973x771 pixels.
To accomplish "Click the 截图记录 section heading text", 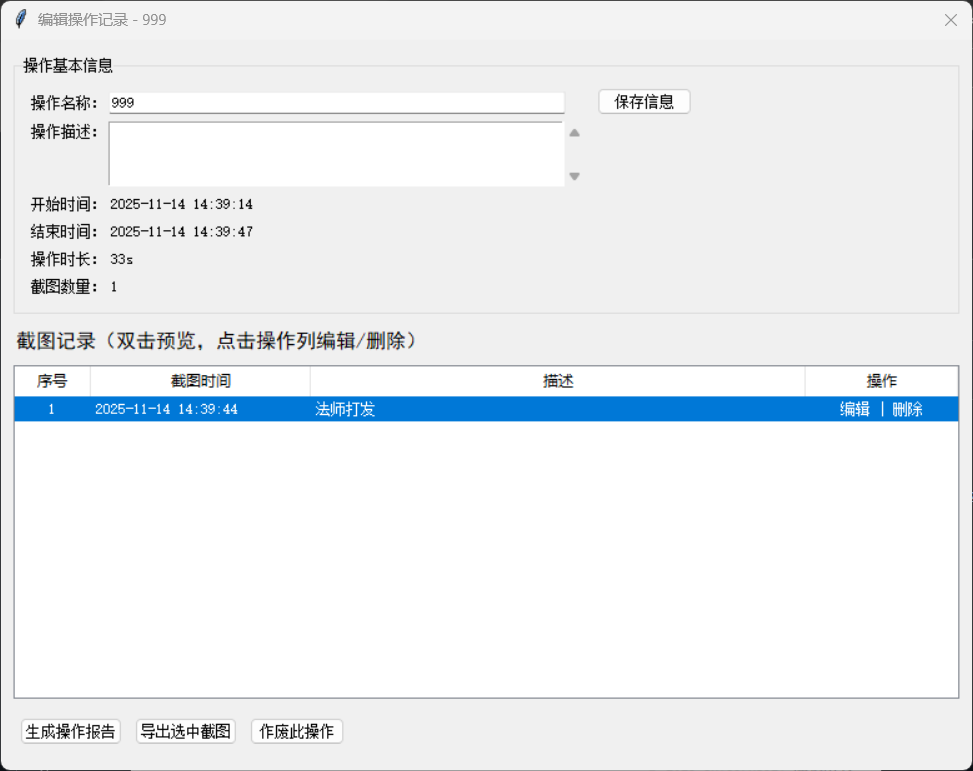I will 216,341.
